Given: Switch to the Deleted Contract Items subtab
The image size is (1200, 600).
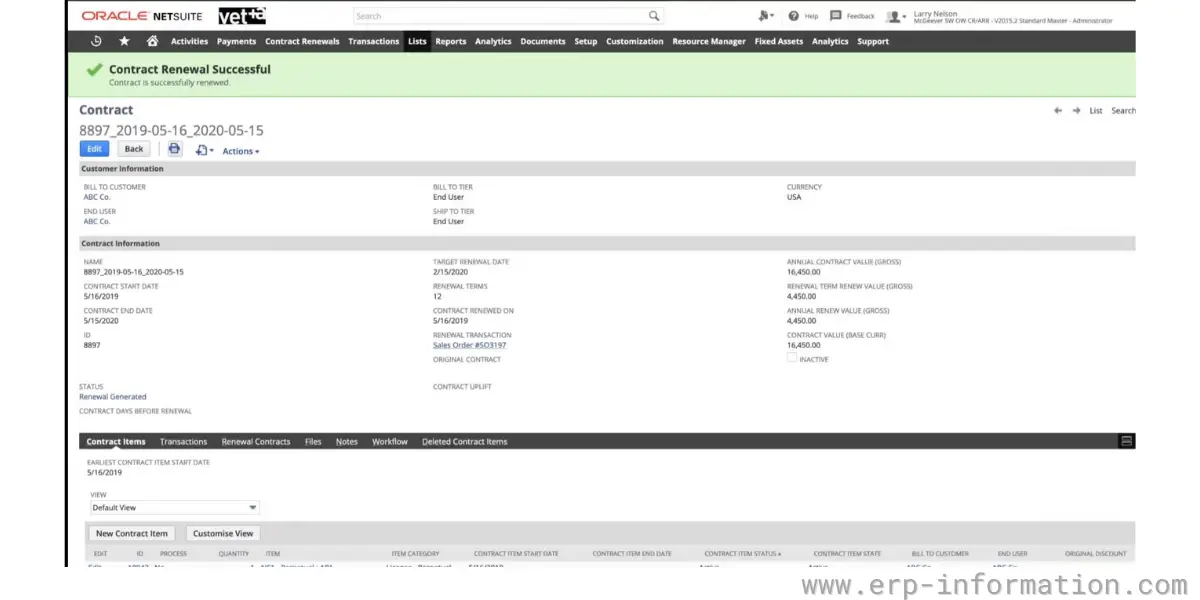Looking at the screenshot, I should [465, 441].
